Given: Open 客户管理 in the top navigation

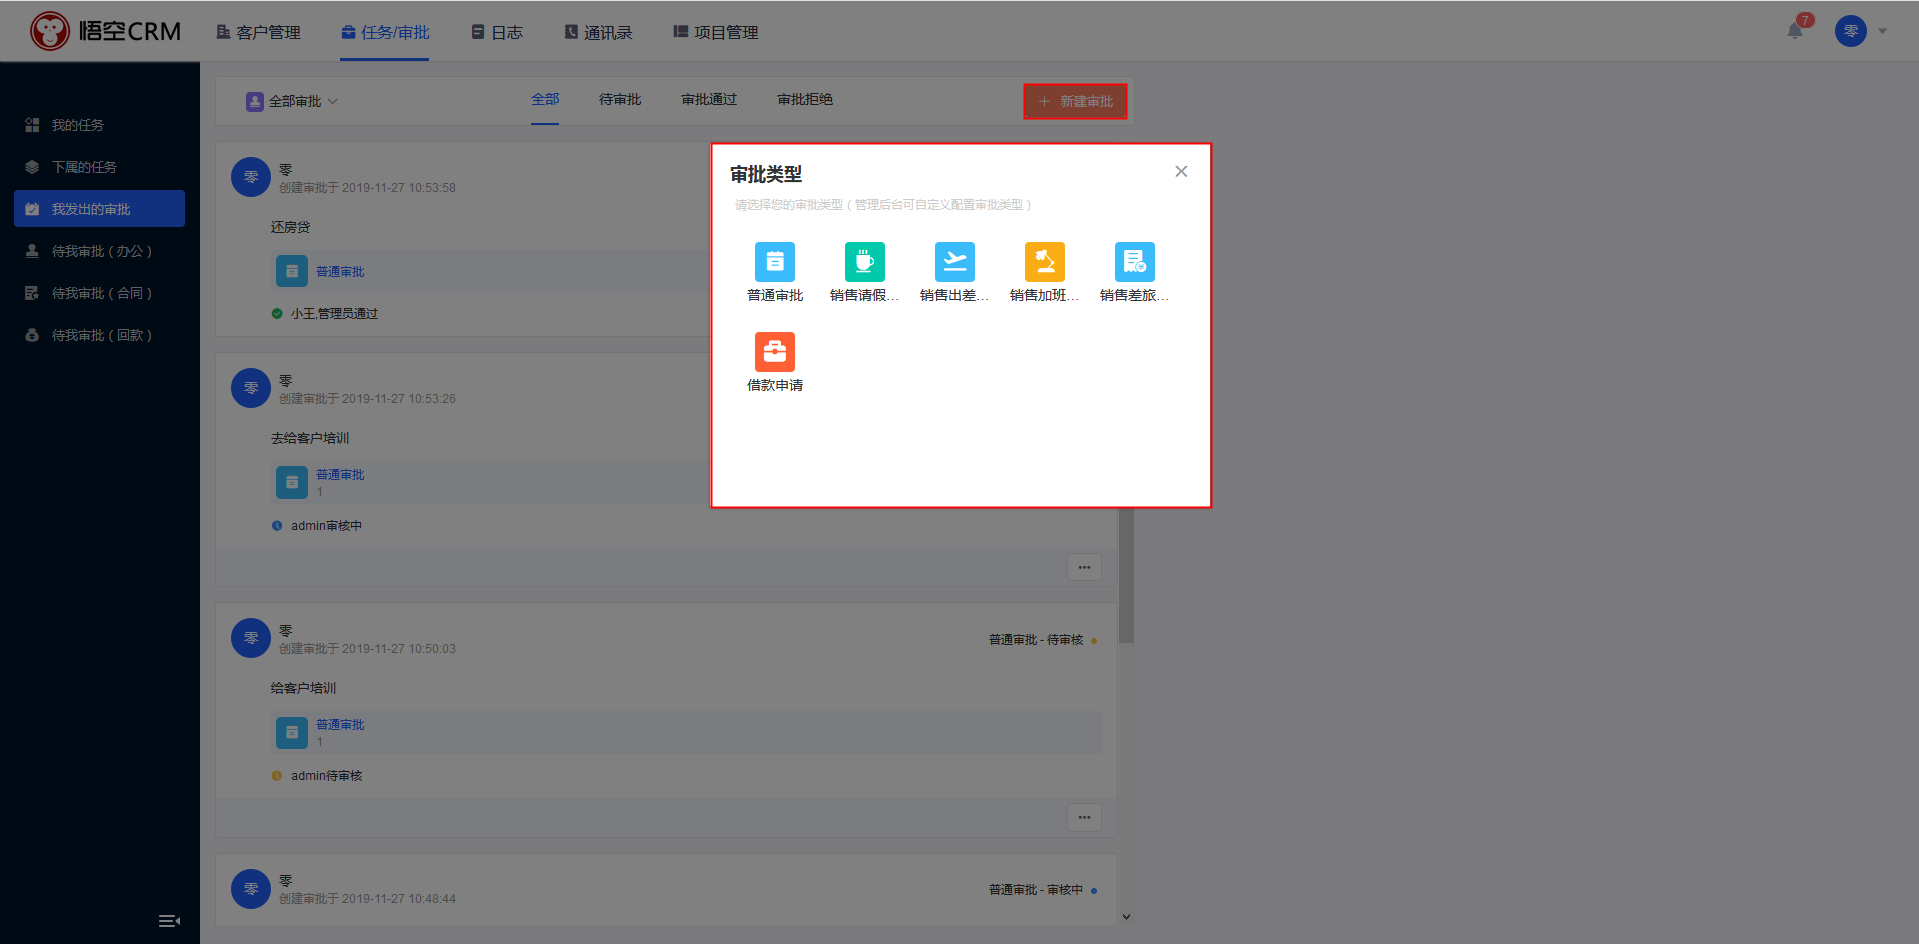Looking at the screenshot, I should (x=259, y=32).
